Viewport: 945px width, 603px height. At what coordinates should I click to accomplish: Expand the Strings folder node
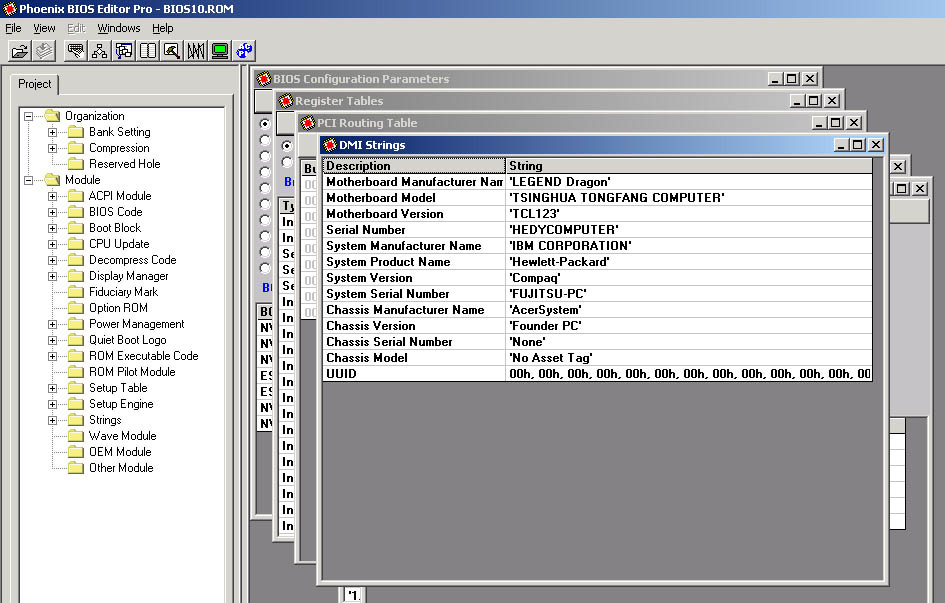tap(53, 420)
